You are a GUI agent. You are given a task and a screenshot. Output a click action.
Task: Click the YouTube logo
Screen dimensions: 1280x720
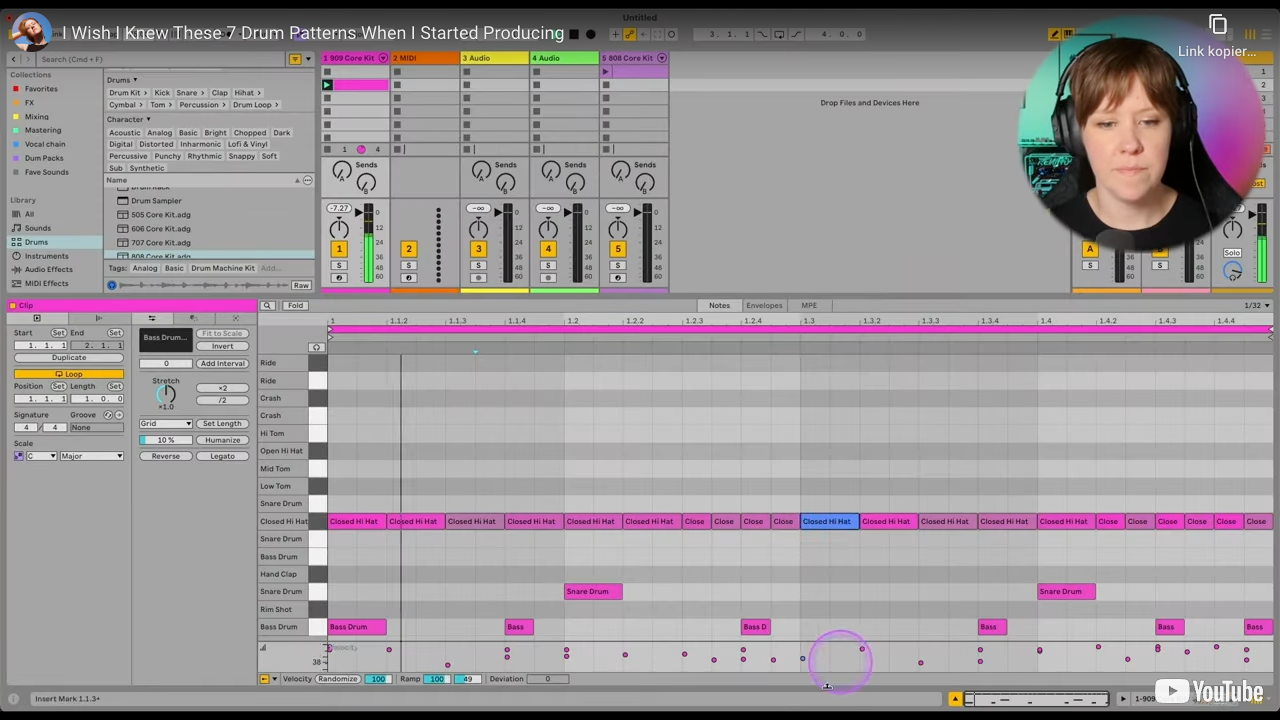tap(1210, 692)
